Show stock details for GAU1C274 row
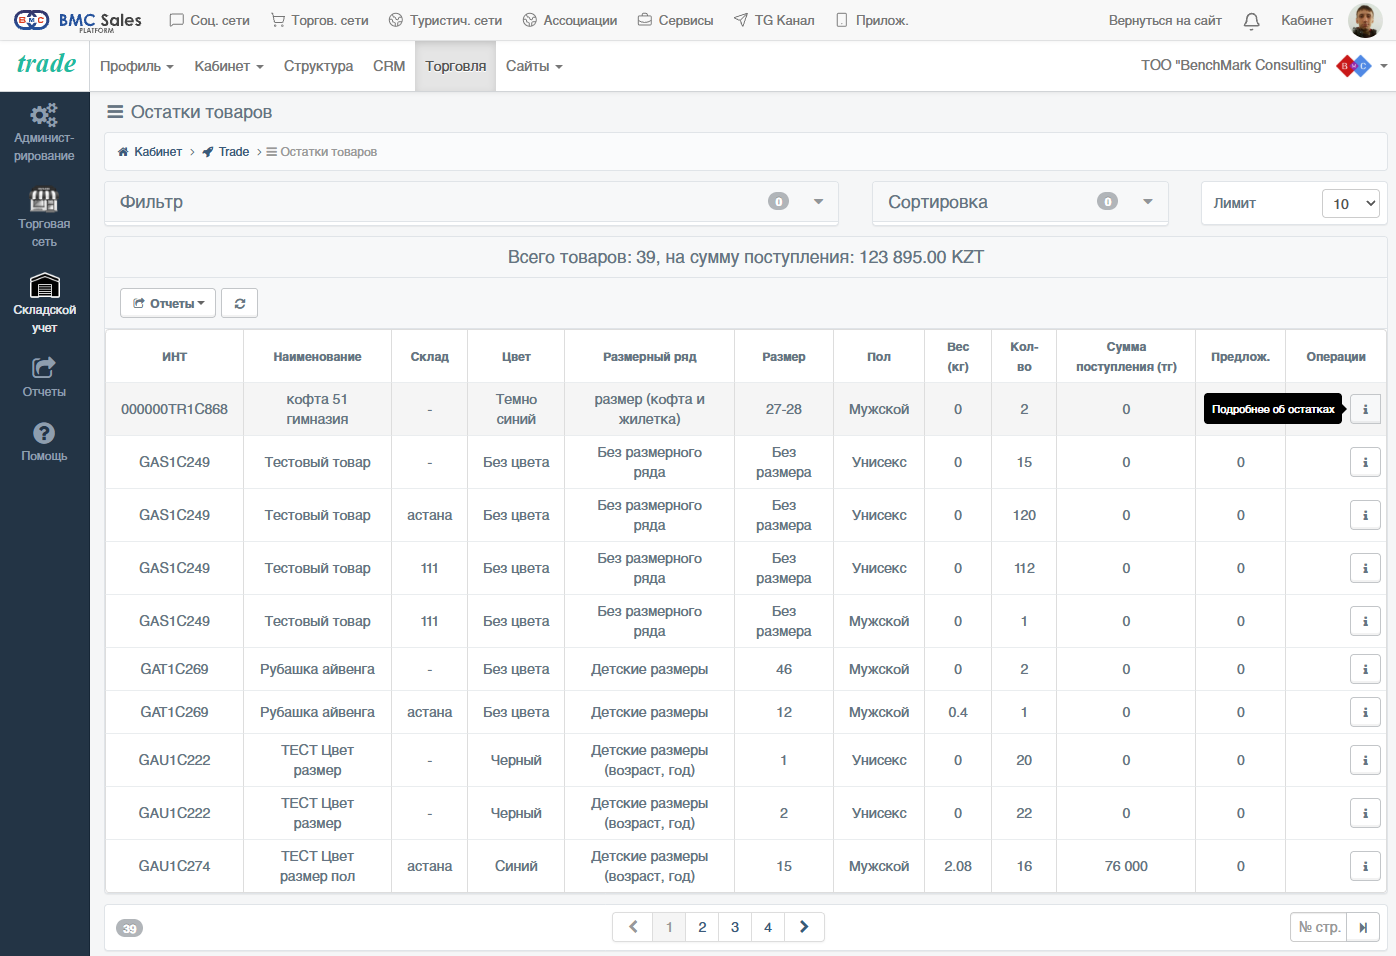This screenshot has height=956, width=1396. pos(1365,866)
